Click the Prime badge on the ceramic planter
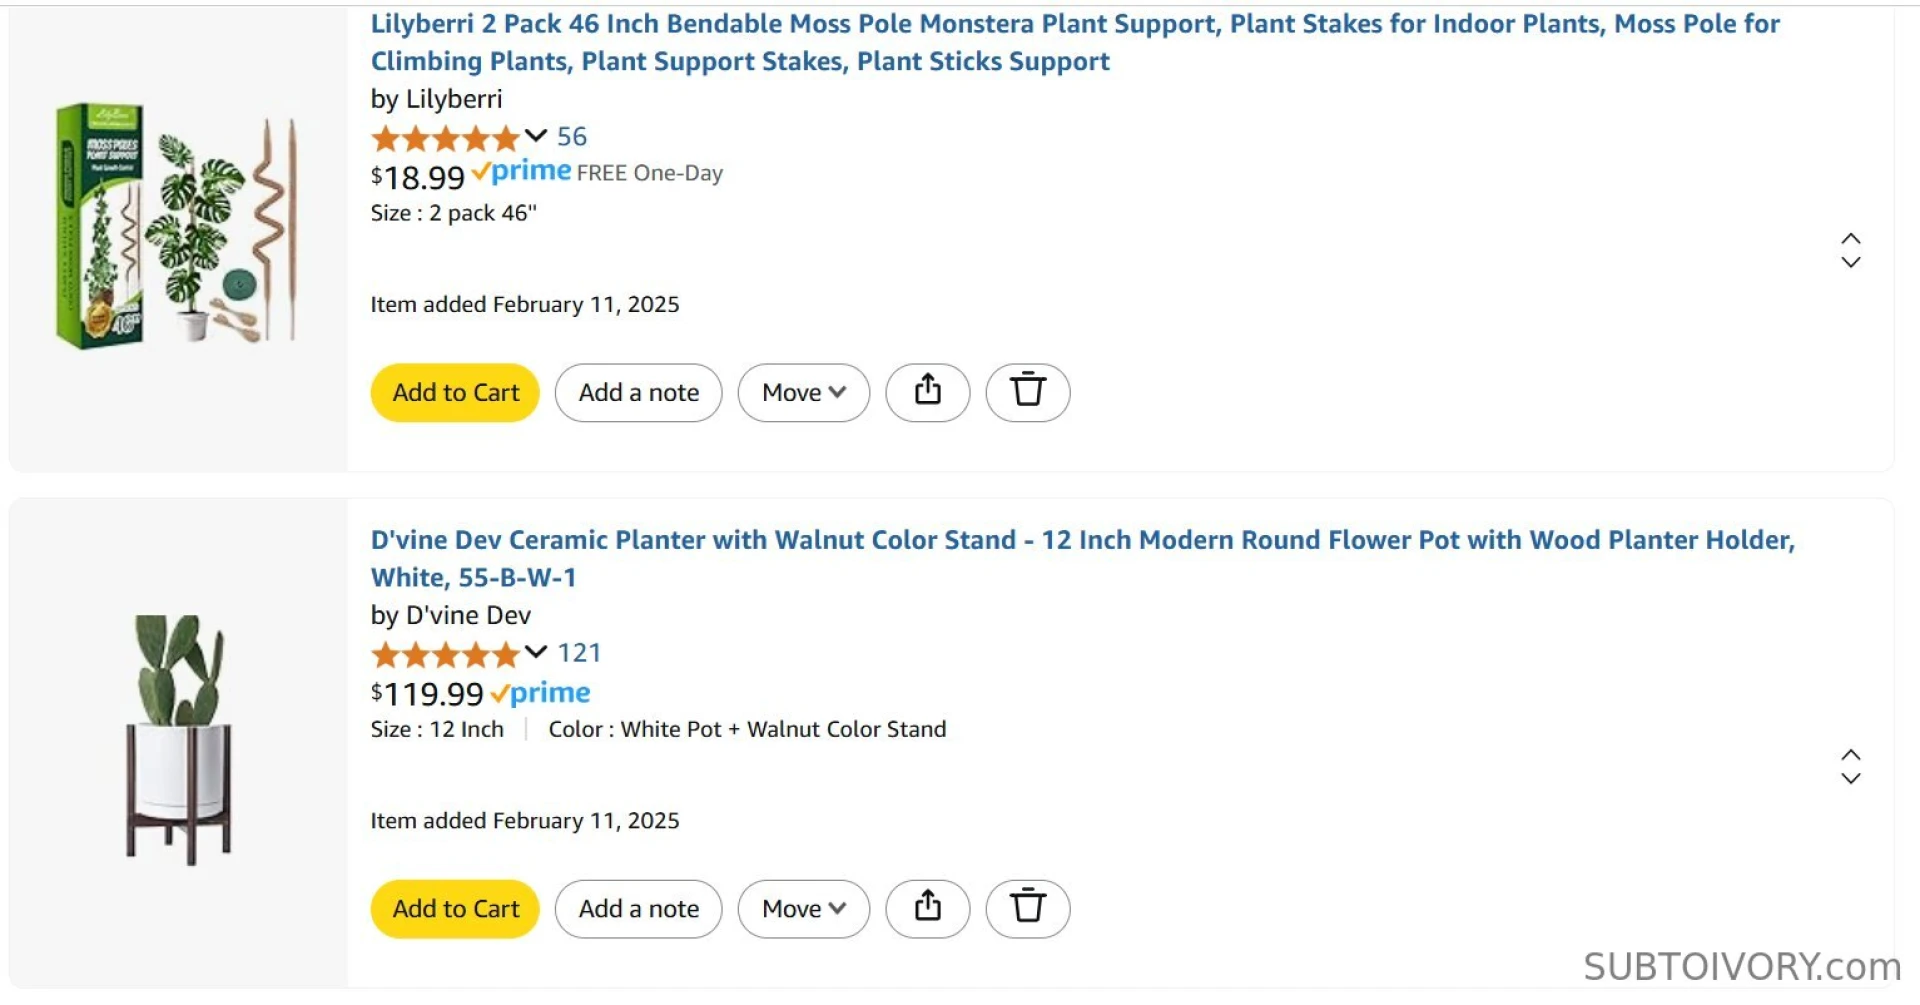 coord(541,692)
